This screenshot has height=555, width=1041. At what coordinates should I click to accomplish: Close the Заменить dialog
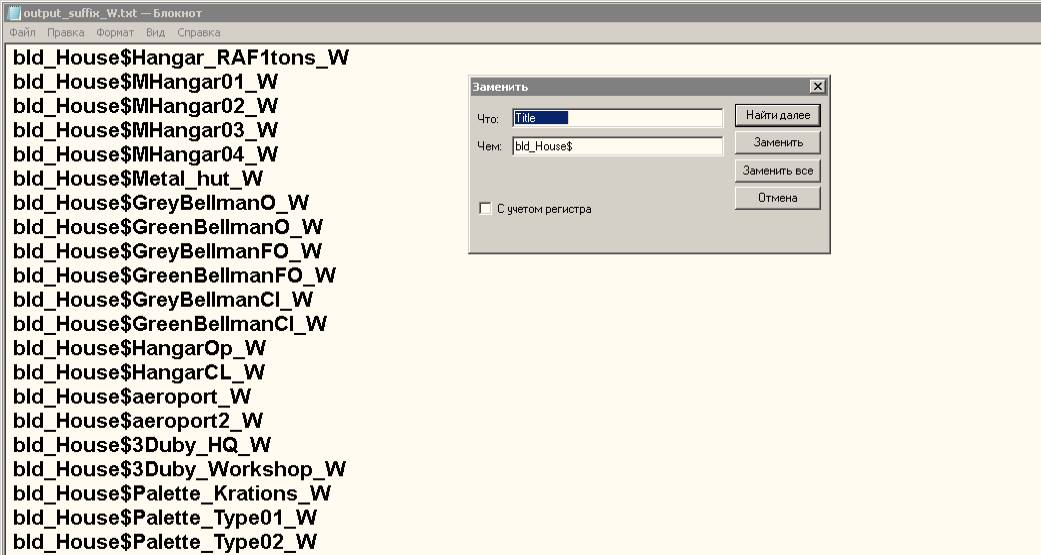(817, 86)
